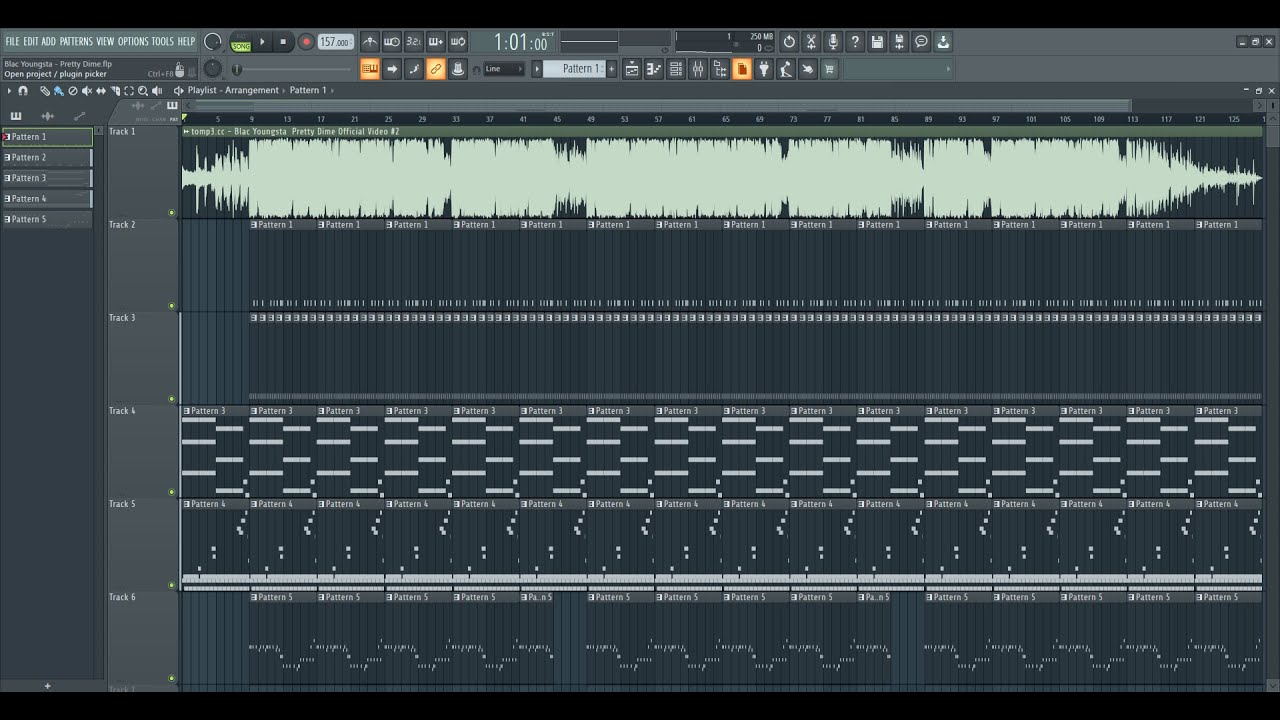Toggle overdub blend recording
The image size is (1280, 720).
click(x=436, y=42)
